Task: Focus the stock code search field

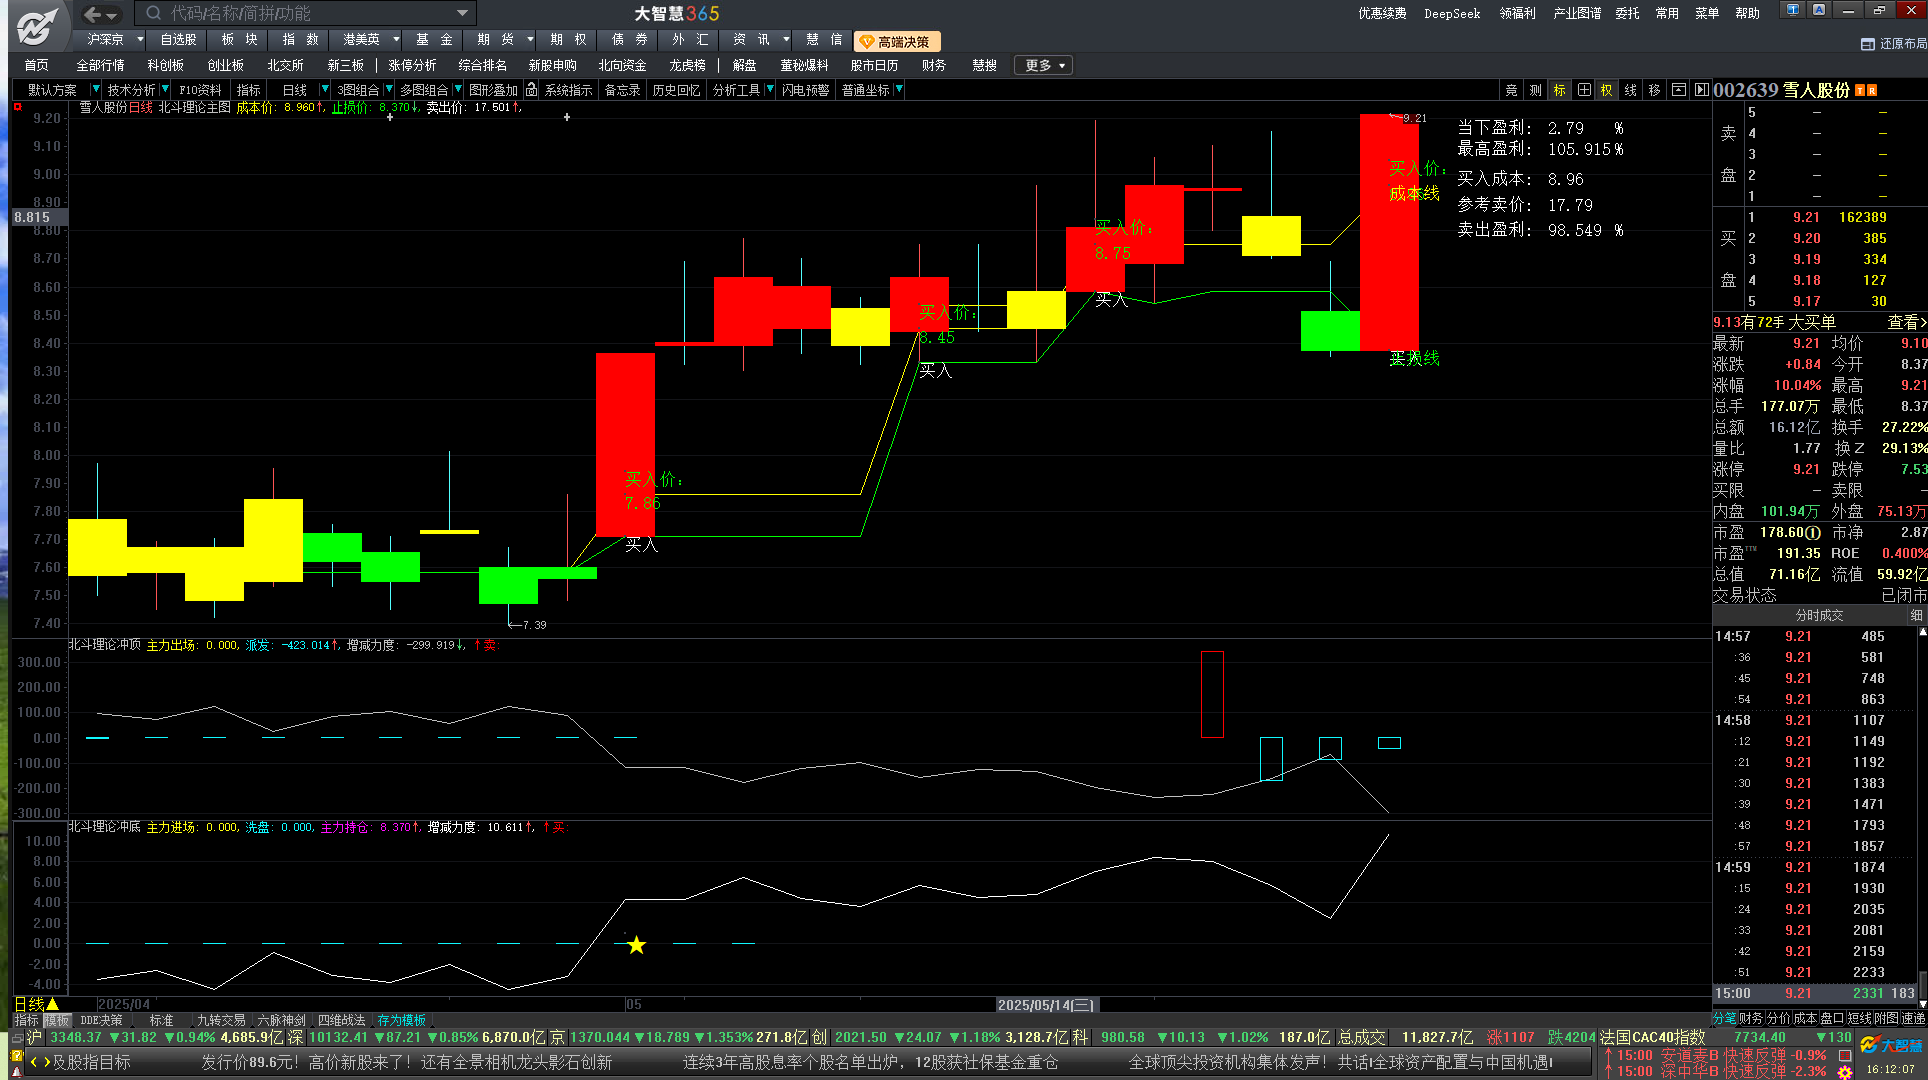Action: coord(306,13)
